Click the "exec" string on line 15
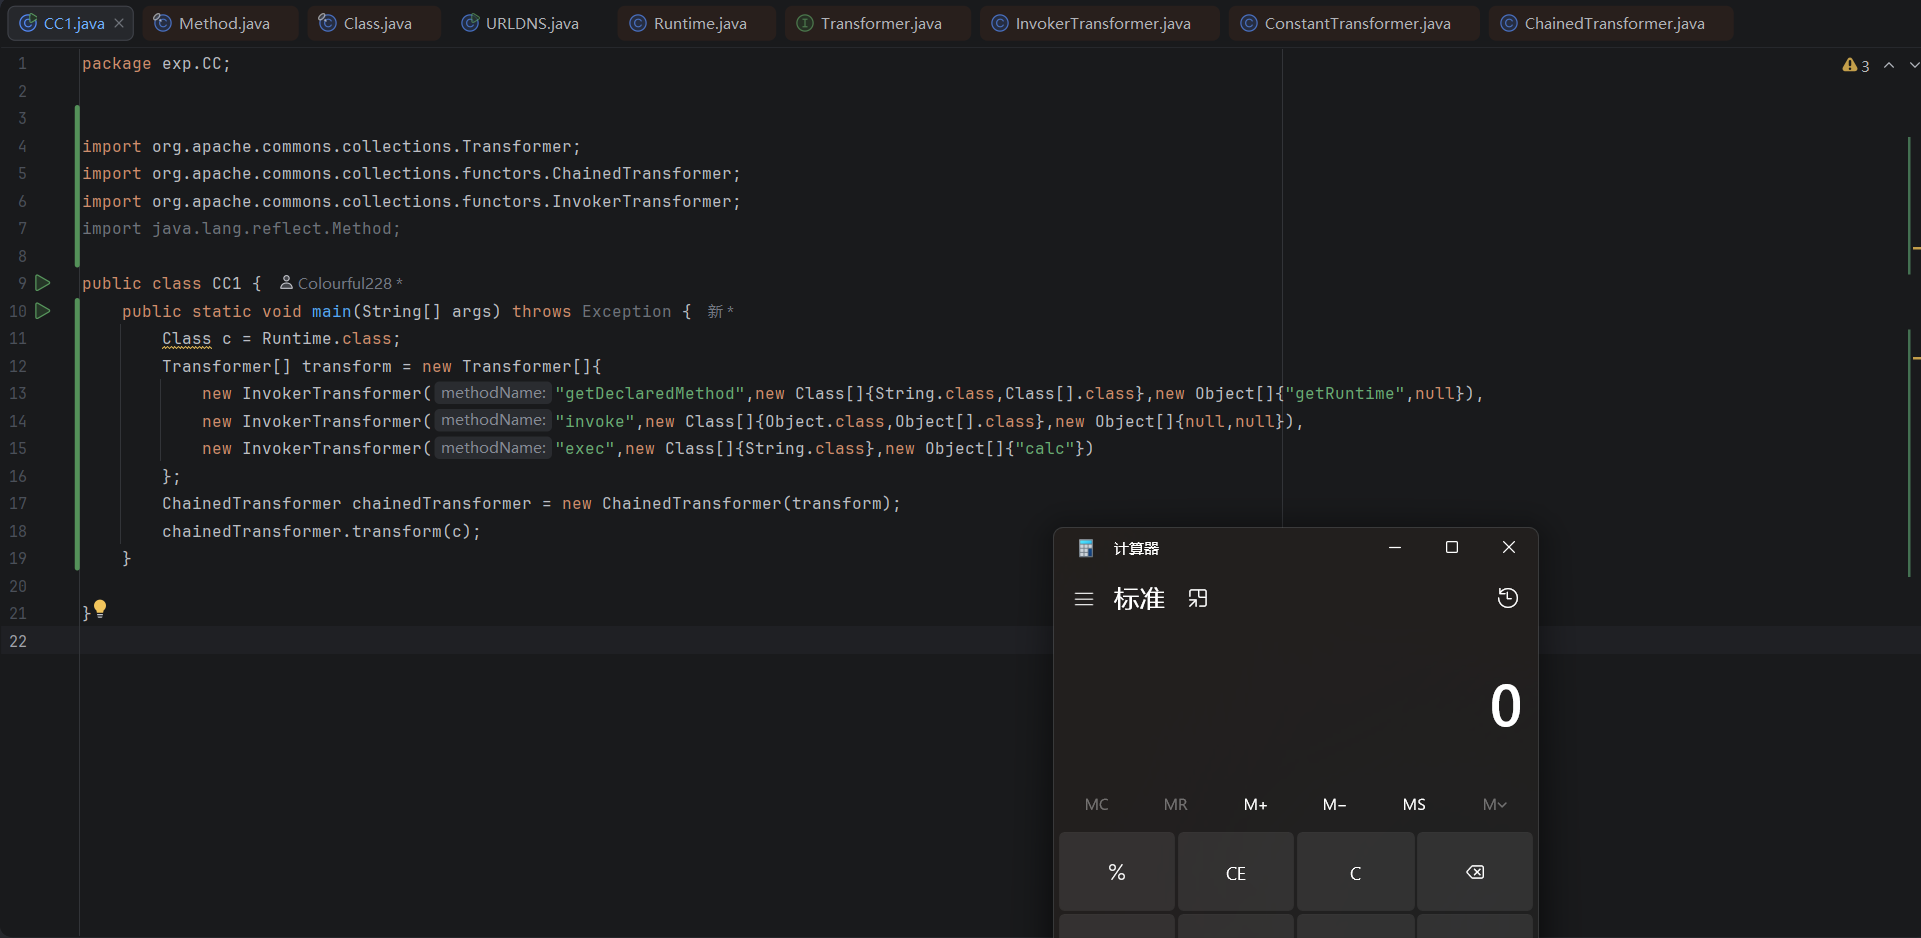1921x938 pixels. click(585, 449)
